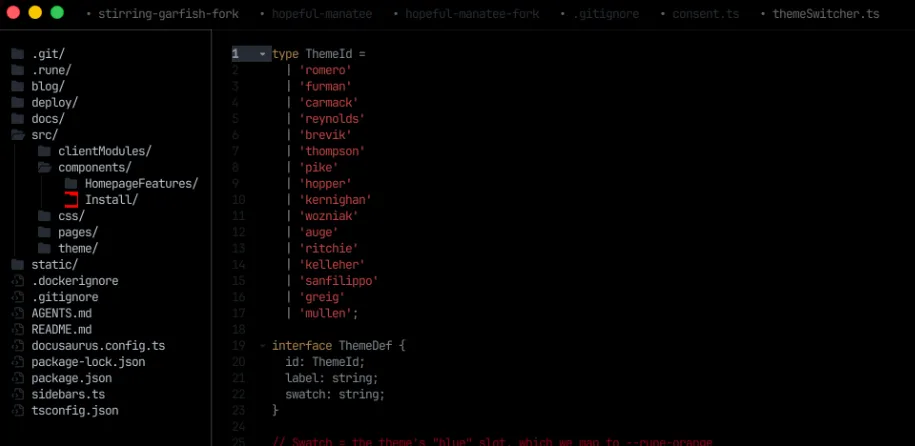Click the 'swatch: string;' code line
Image resolution: width=915 pixels, height=446 pixels.
pos(335,394)
